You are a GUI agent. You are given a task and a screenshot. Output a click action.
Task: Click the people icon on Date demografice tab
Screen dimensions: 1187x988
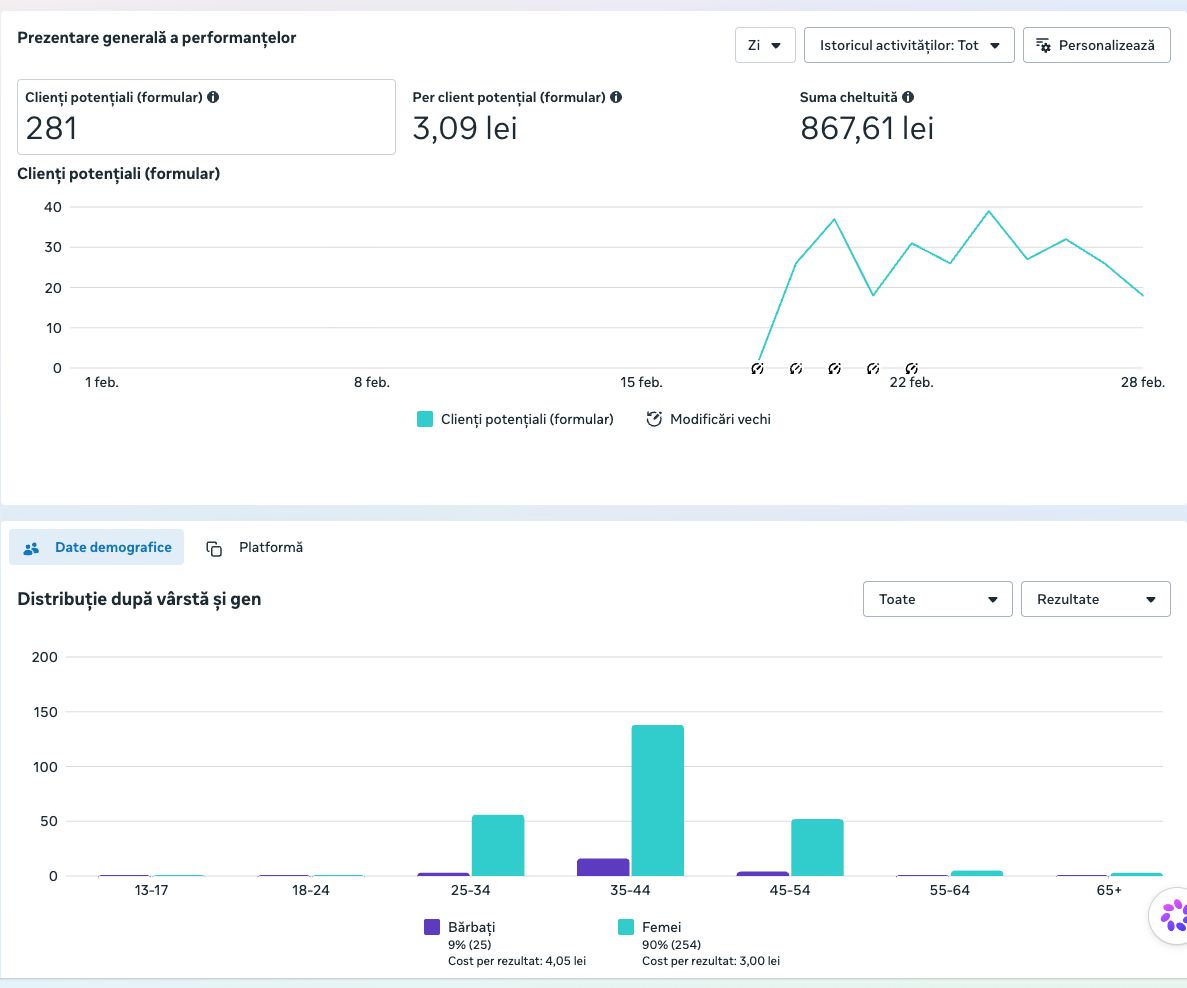point(31,548)
